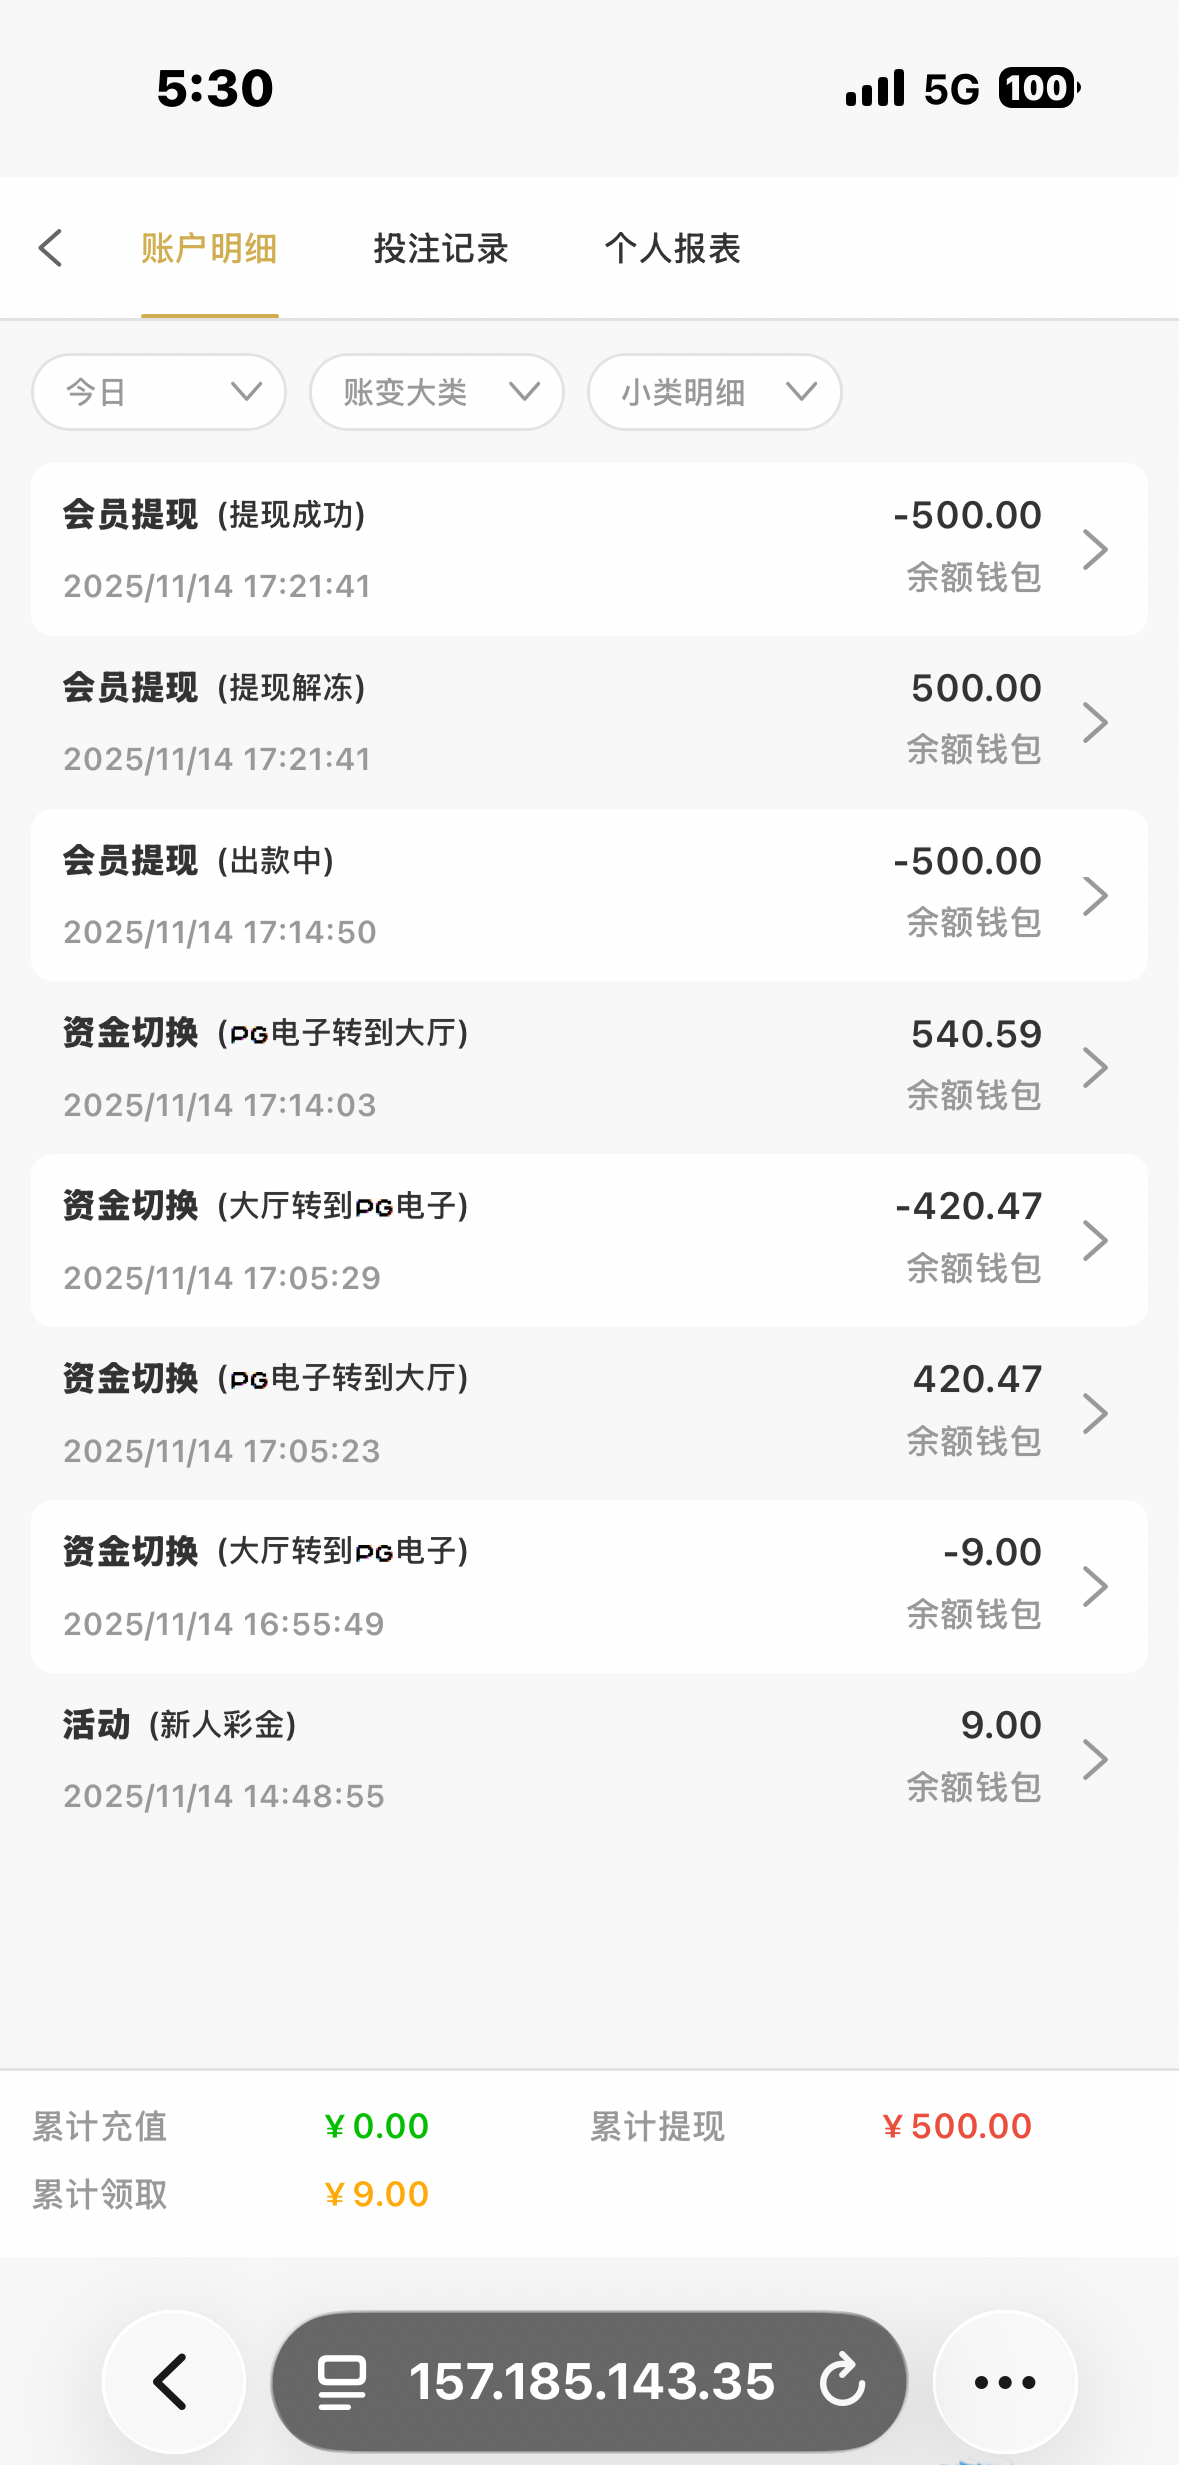Switch to the 个人报表 tab
The image size is (1179, 2465).
click(x=672, y=248)
